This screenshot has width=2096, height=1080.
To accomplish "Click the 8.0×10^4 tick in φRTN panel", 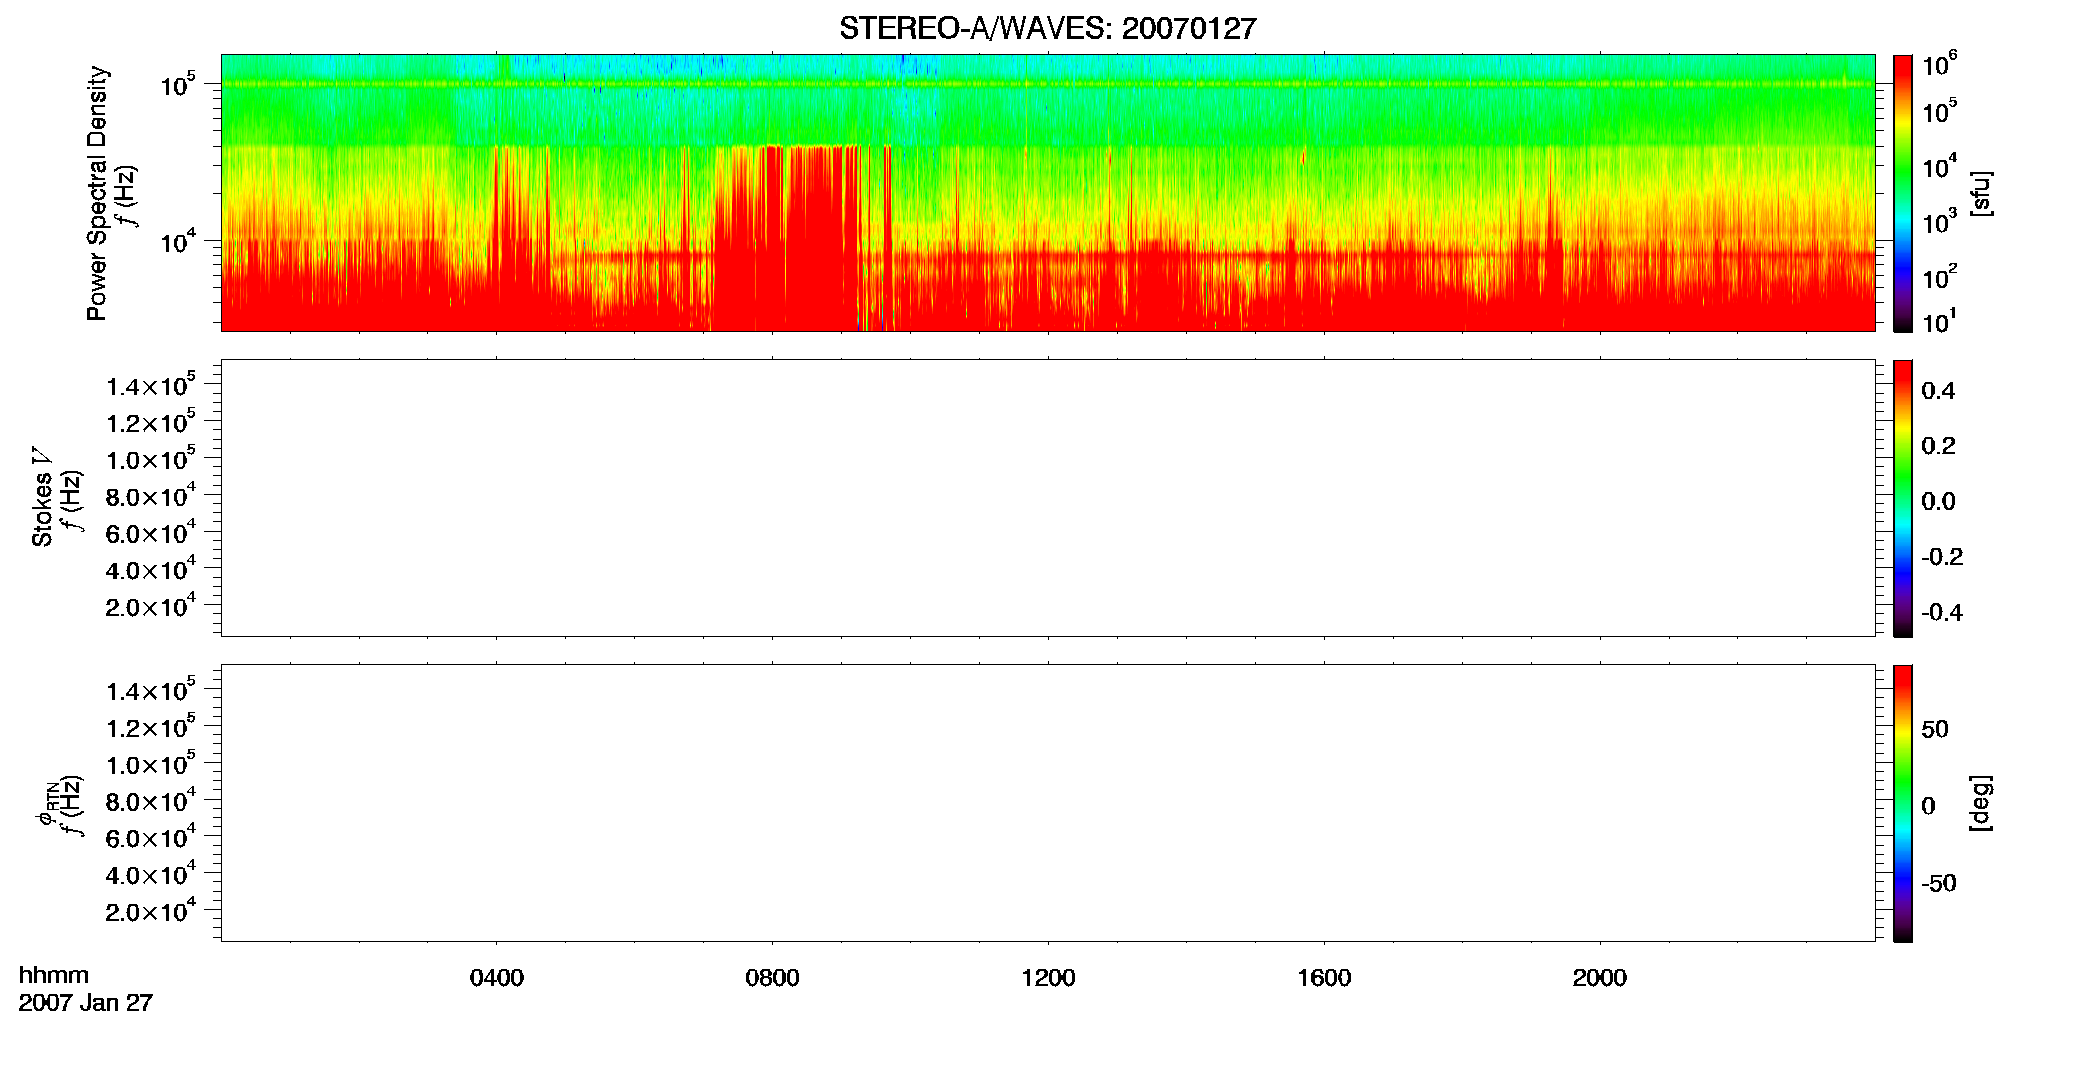I will [151, 800].
